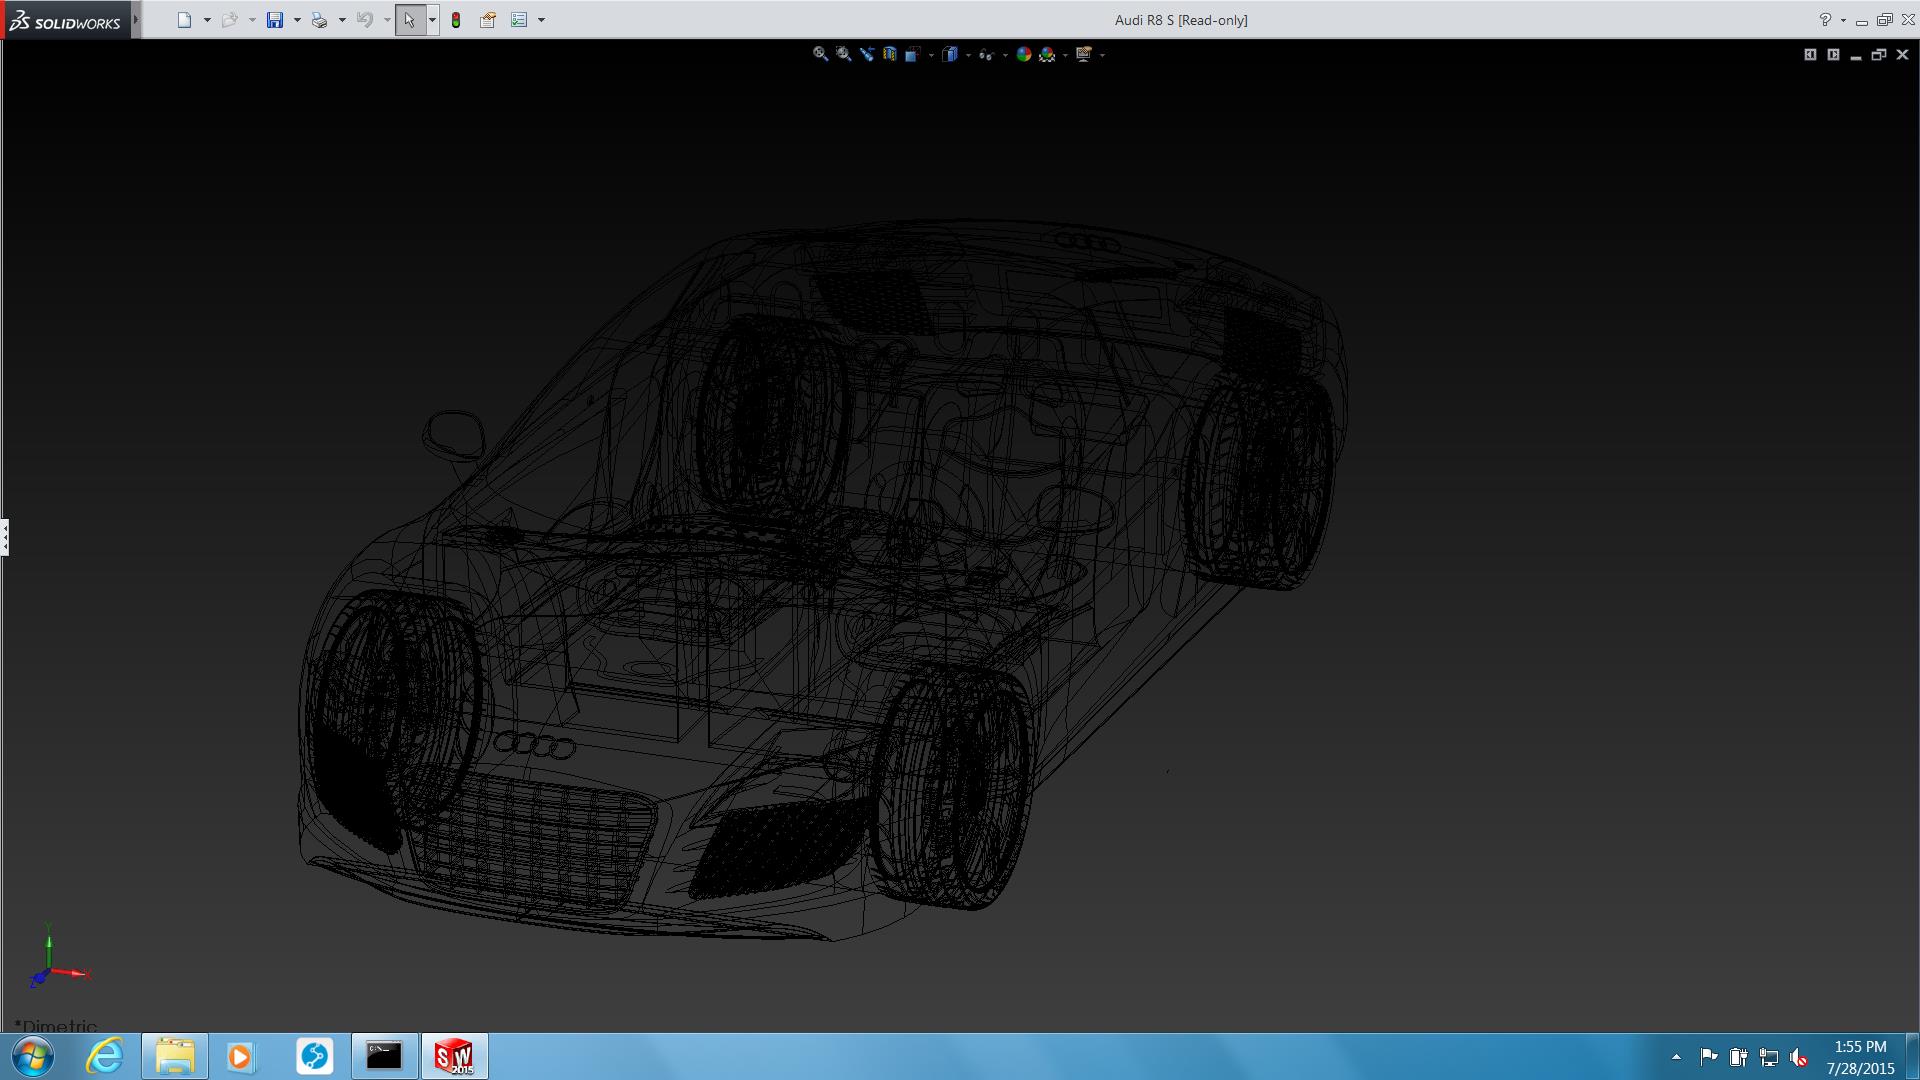Image resolution: width=1920 pixels, height=1080 pixels.
Task: Click the Rebuild traffic light icon
Action: [x=456, y=20]
